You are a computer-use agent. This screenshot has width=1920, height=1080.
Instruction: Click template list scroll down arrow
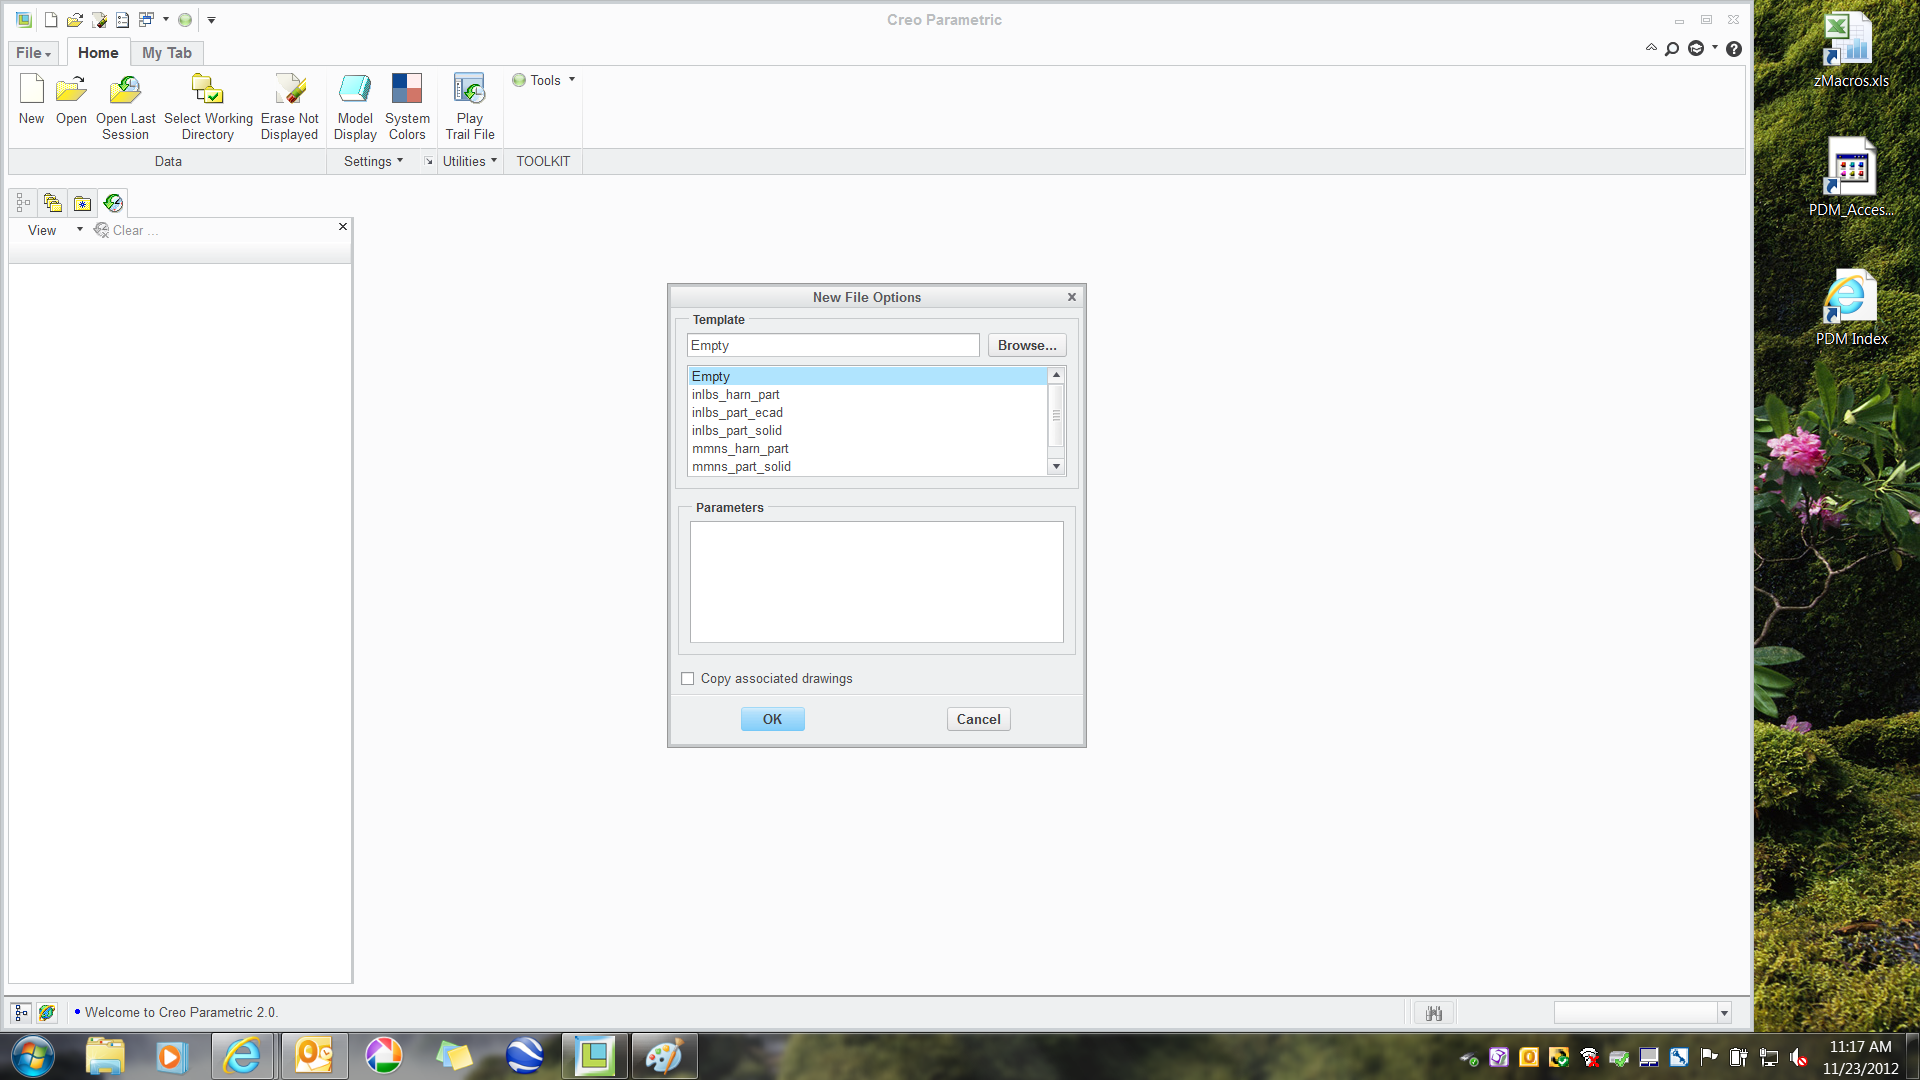[x=1056, y=467]
